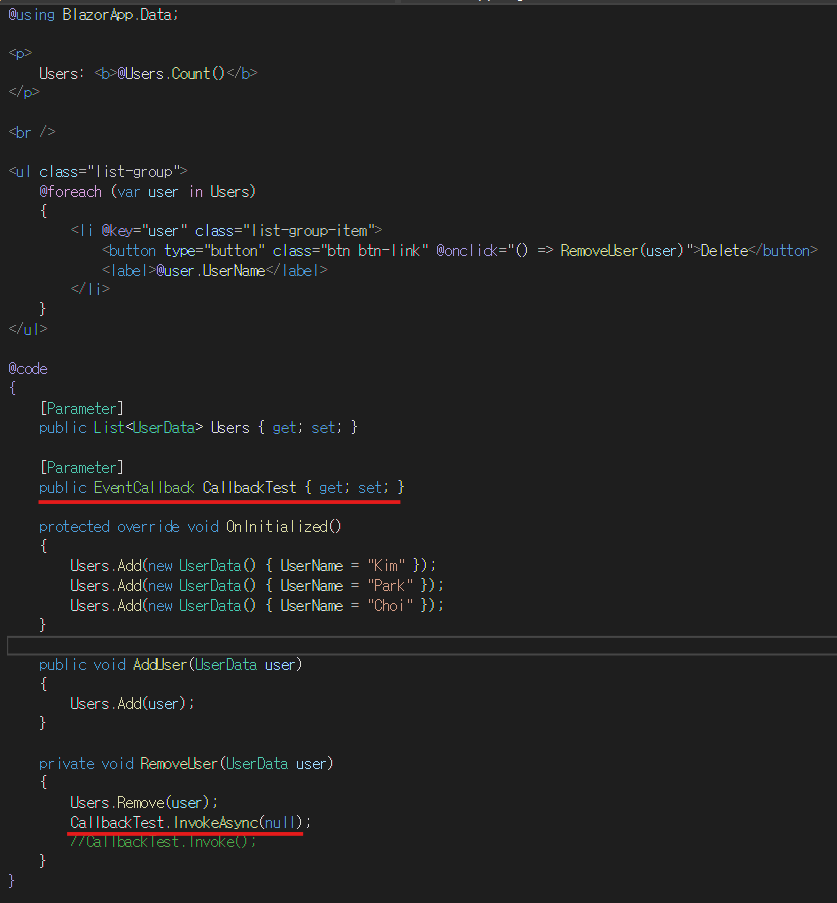
Task: Click the 'public EventCallback CallbackTest' line
Action: click(x=222, y=487)
